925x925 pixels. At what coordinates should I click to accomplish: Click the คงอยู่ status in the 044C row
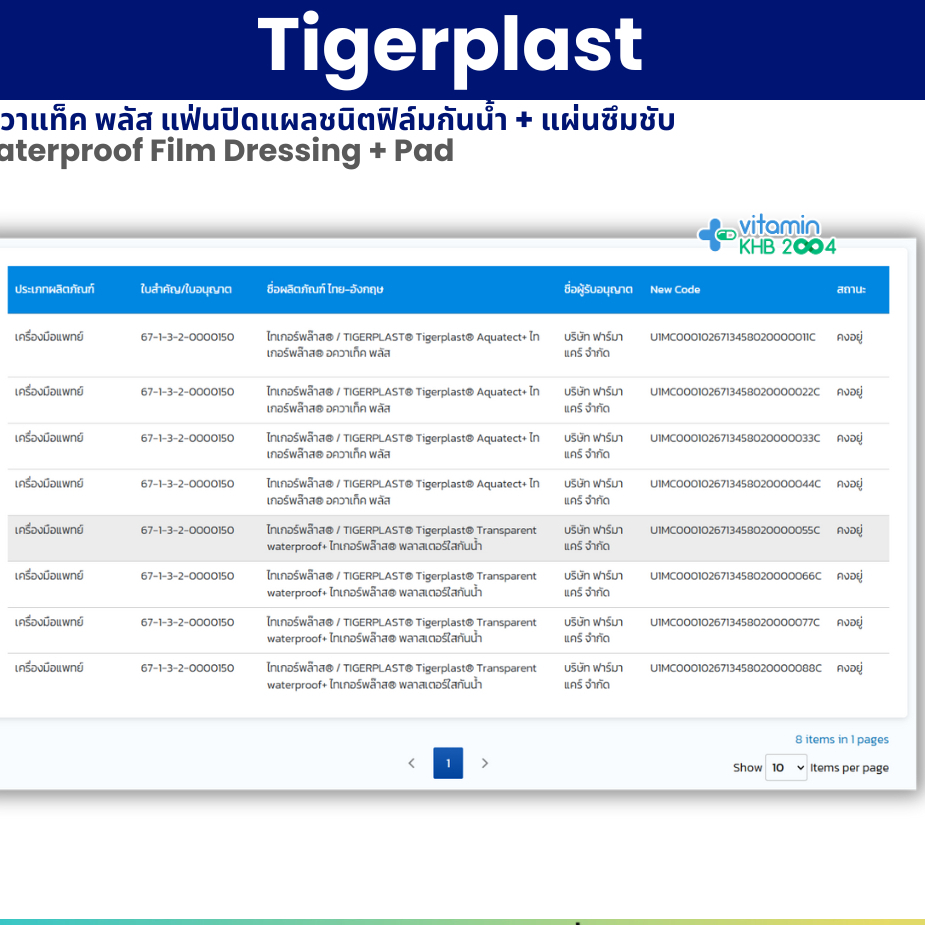pyautogui.click(x=849, y=484)
